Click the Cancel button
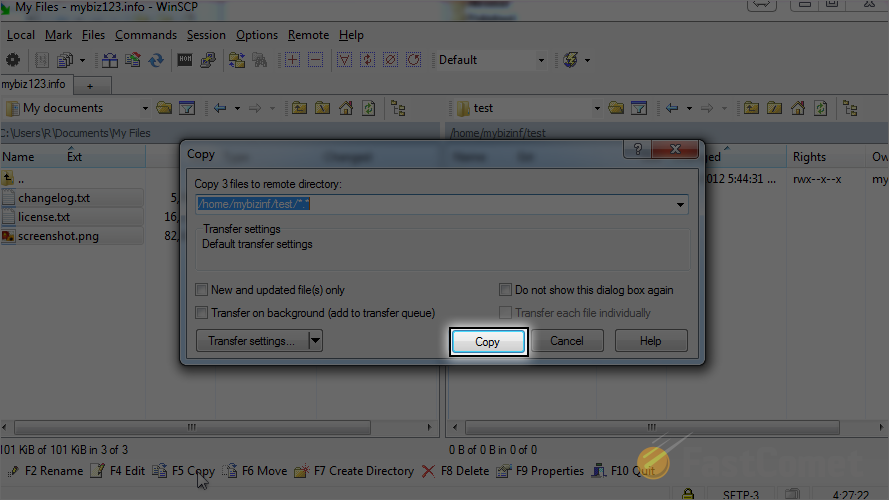The width and height of the screenshot is (889, 500). tap(567, 341)
